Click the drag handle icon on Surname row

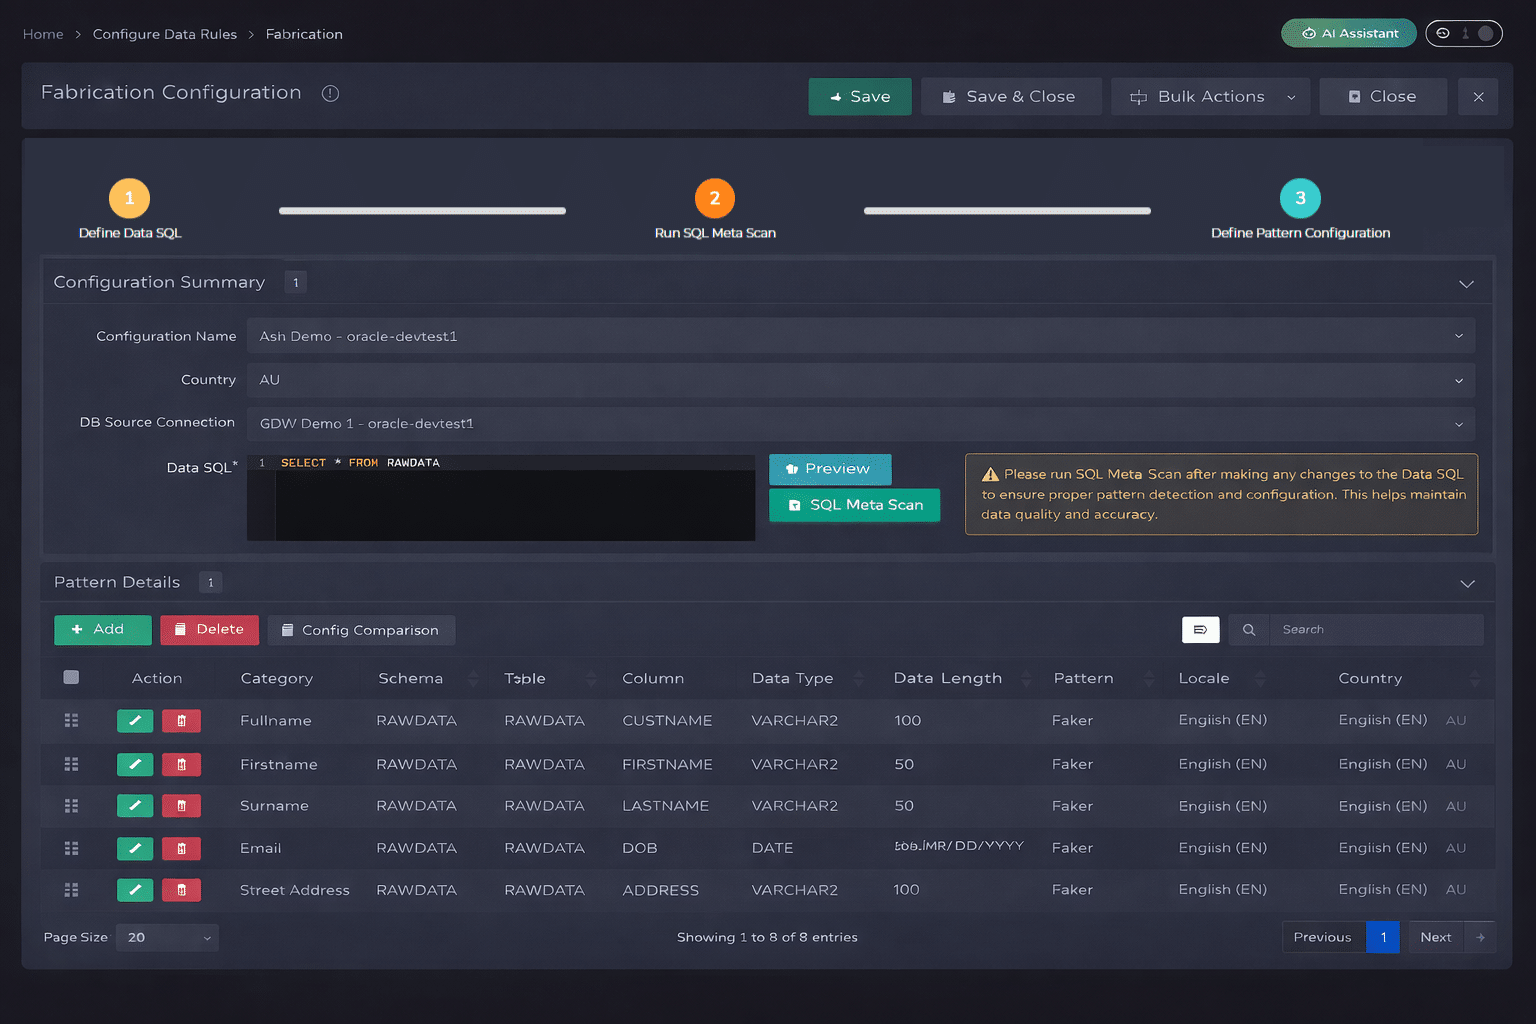click(x=71, y=806)
